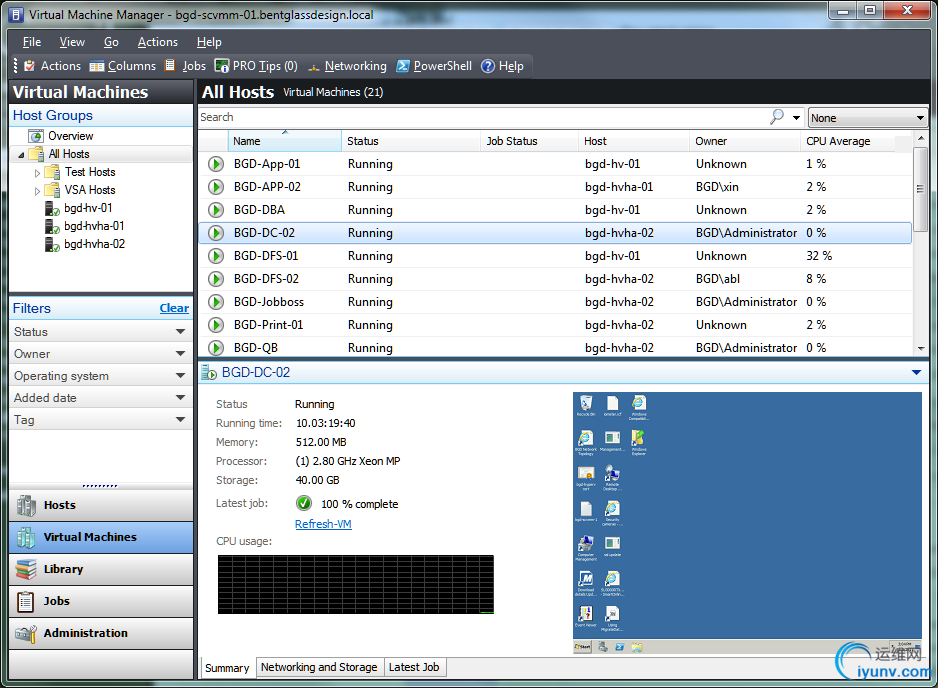Collapse the BGD-DC-02 details pane arrow
938x688 pixels.
(916, 372)
